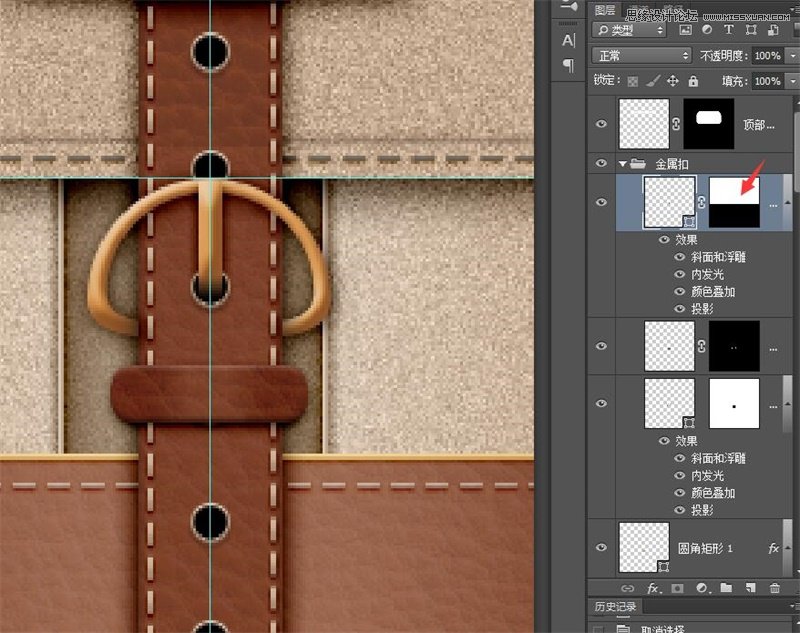Toggle visibility of selected masked shape layer

click(x=601, y=202)
